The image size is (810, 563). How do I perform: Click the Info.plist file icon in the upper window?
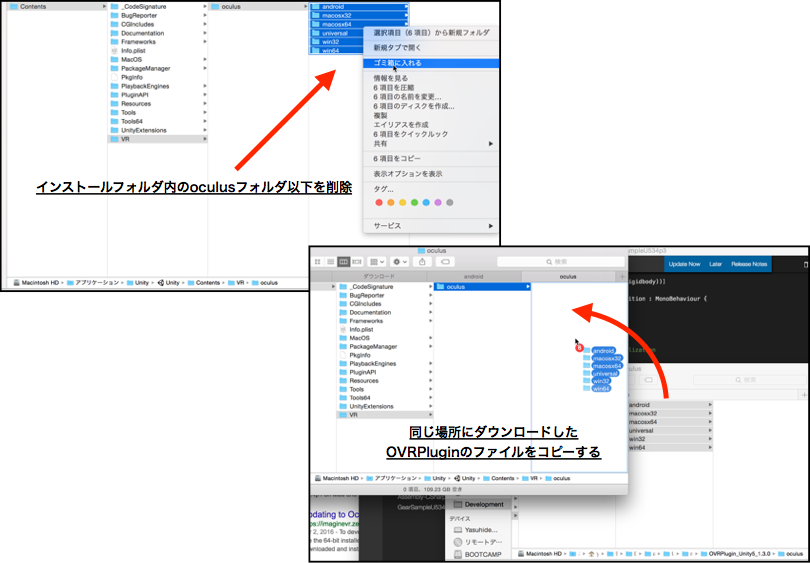coord(115,51)
